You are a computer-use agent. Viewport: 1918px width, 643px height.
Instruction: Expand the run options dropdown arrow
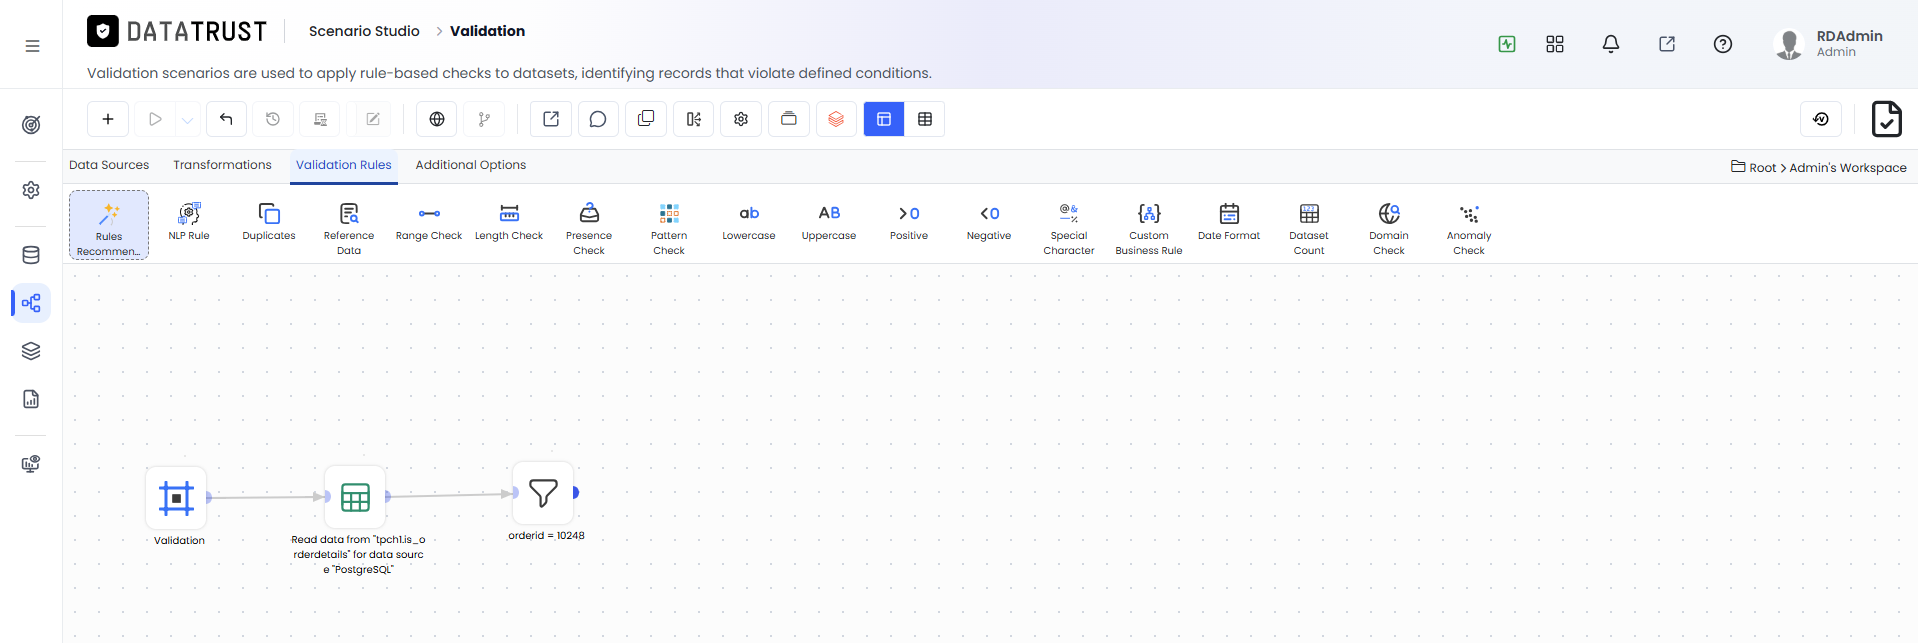pyautogui.click(x=187, y=119)
